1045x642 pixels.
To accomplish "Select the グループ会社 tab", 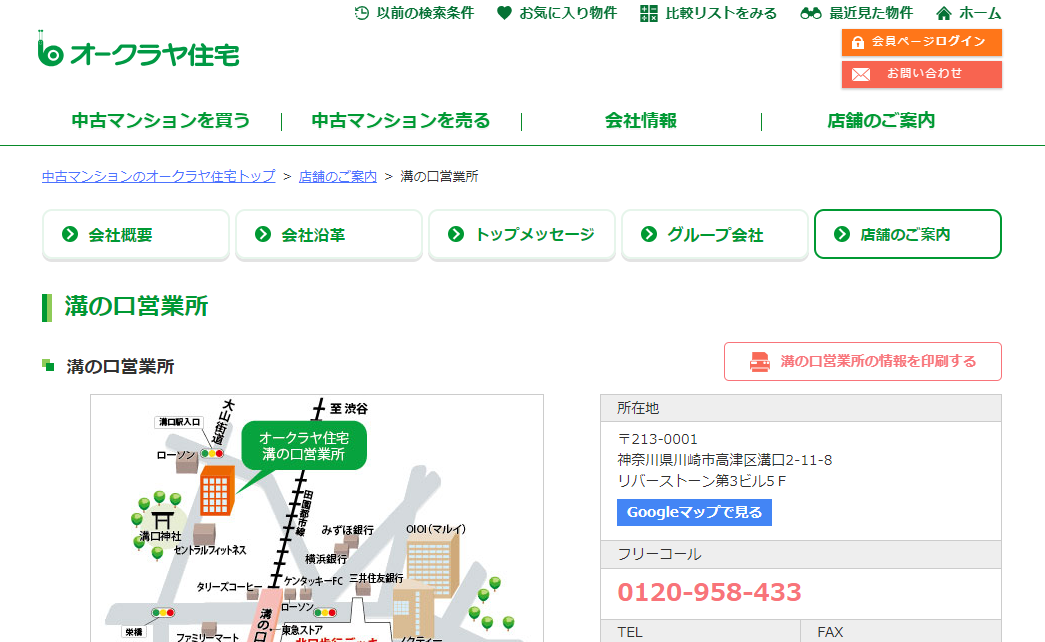I will 715,235.
